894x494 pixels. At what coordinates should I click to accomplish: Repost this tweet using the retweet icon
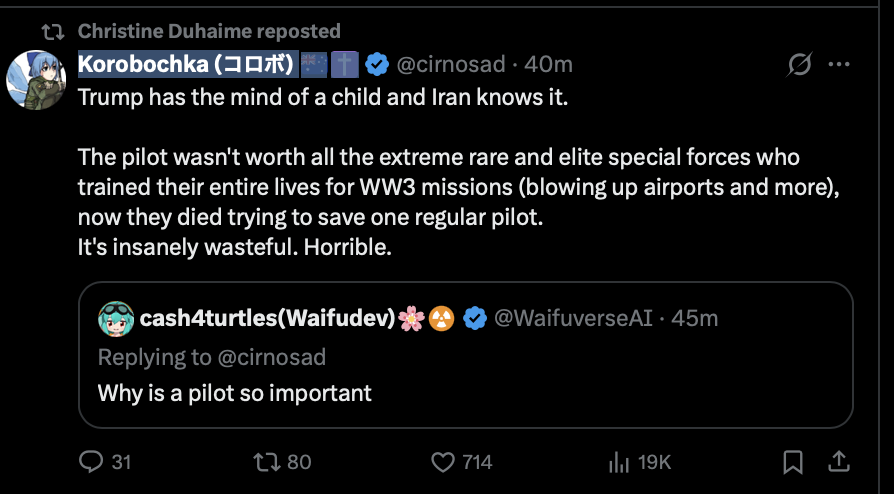(266, 462)
